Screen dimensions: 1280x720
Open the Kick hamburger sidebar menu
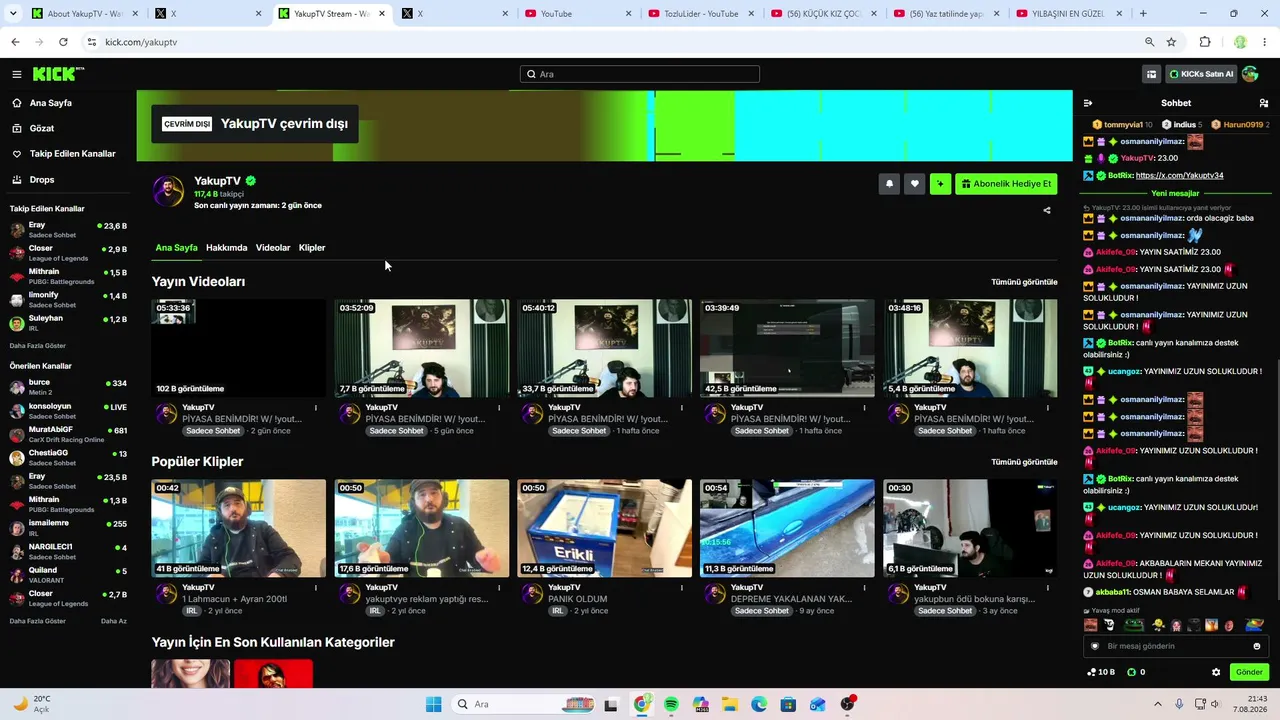(x=17, y=74)
